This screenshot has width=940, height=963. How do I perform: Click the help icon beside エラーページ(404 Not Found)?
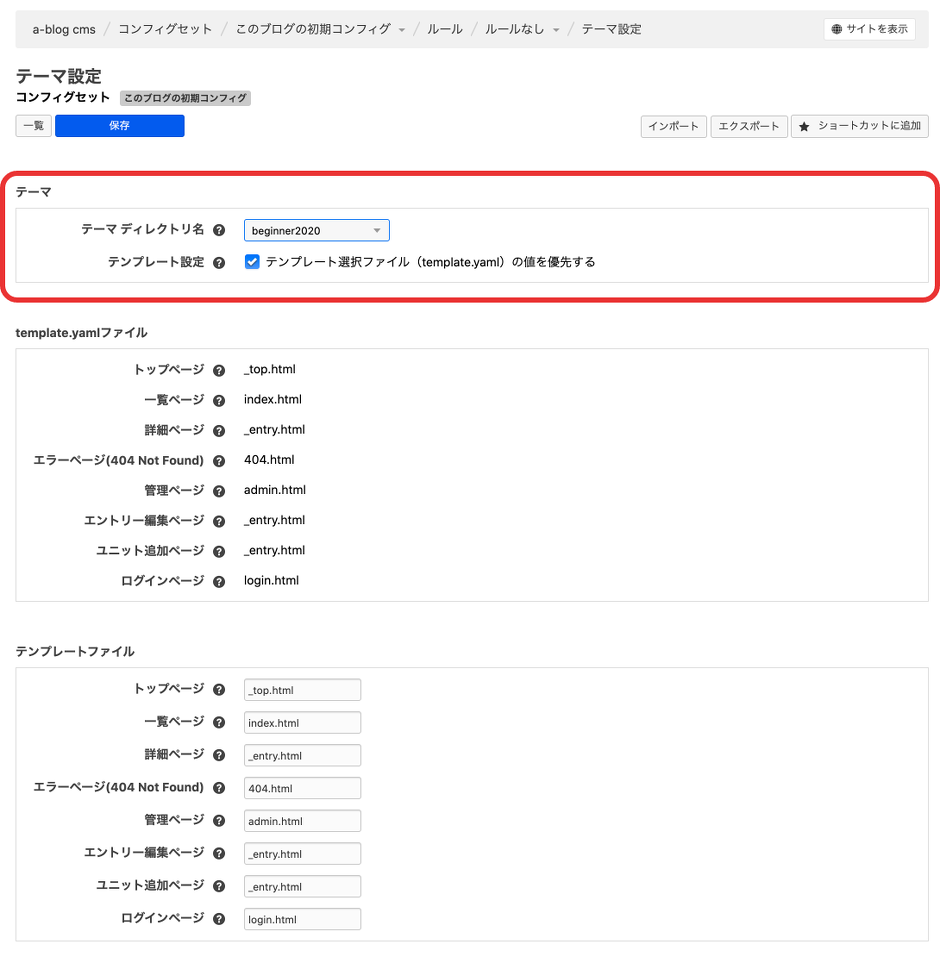tap(219, 459)
